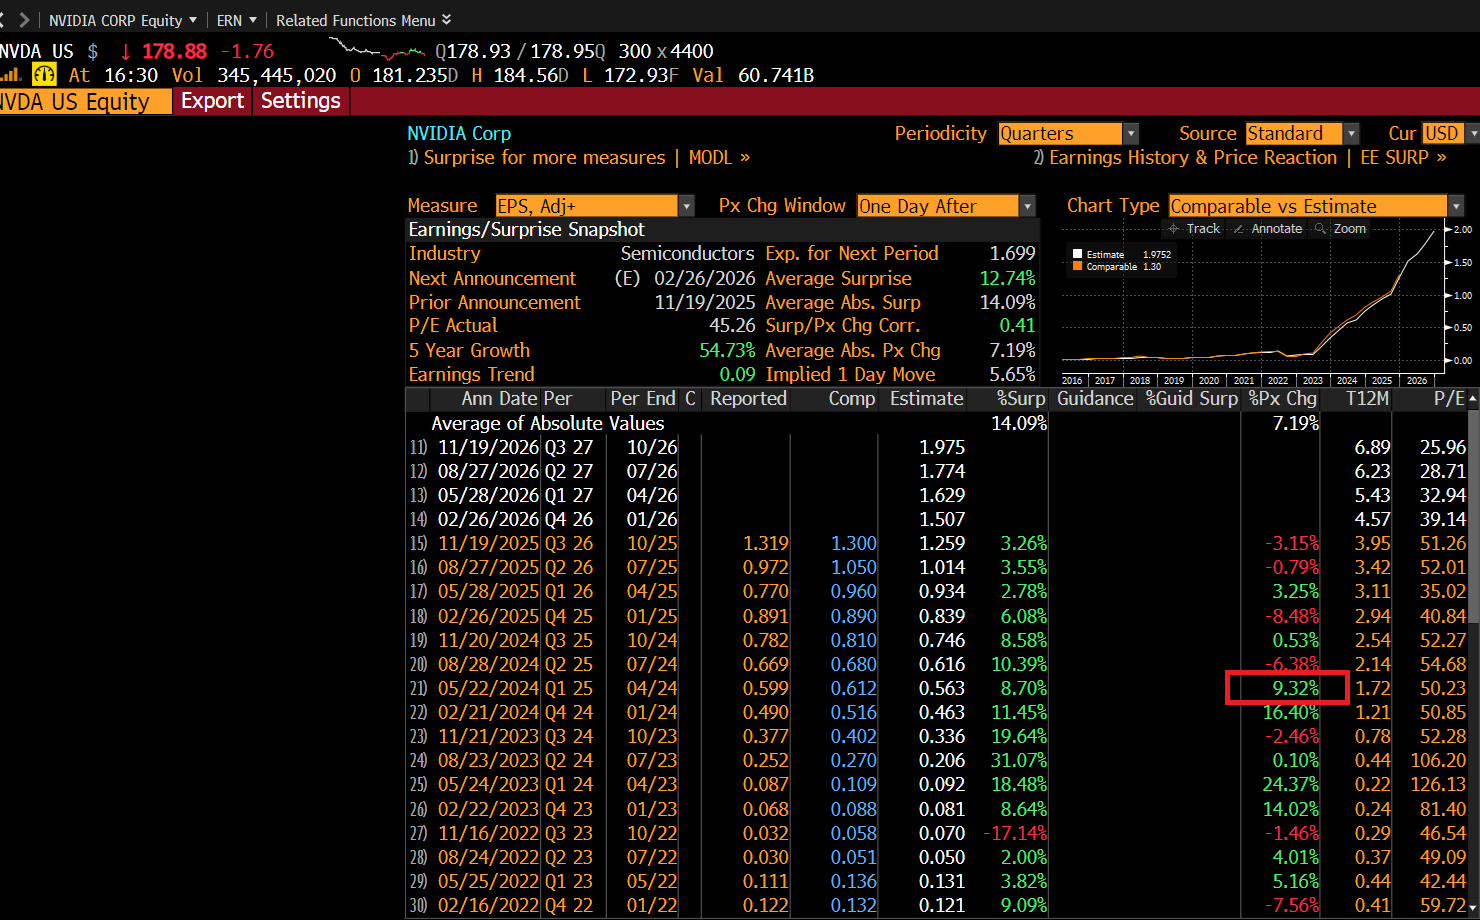1480x920 pixels.
Task: Open the Periodicity Quarters dropdown
Action: [1131, 134]
